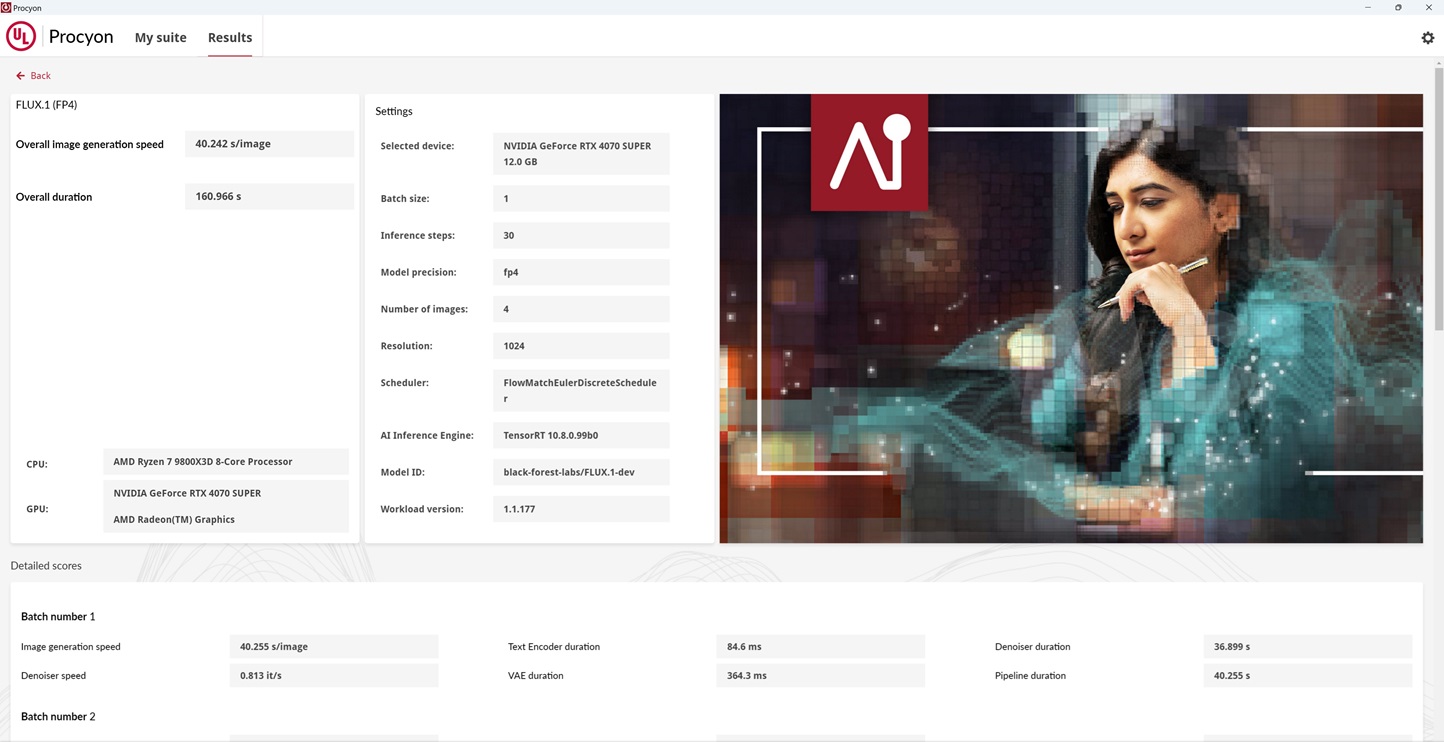Go back using the Back link
The image size is (1444, 742).
pyautogui.click(x=40, y=76)
